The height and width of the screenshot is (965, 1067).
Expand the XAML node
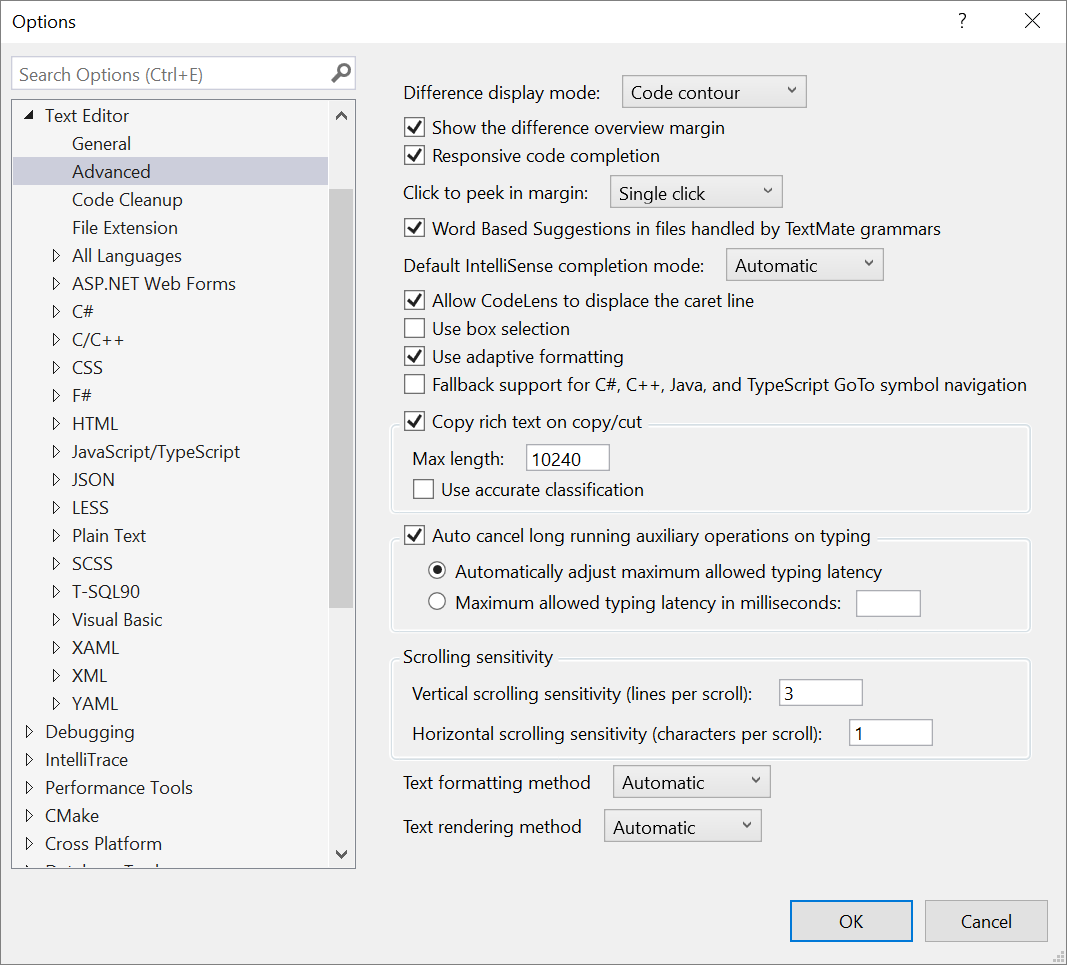[56, 648]
